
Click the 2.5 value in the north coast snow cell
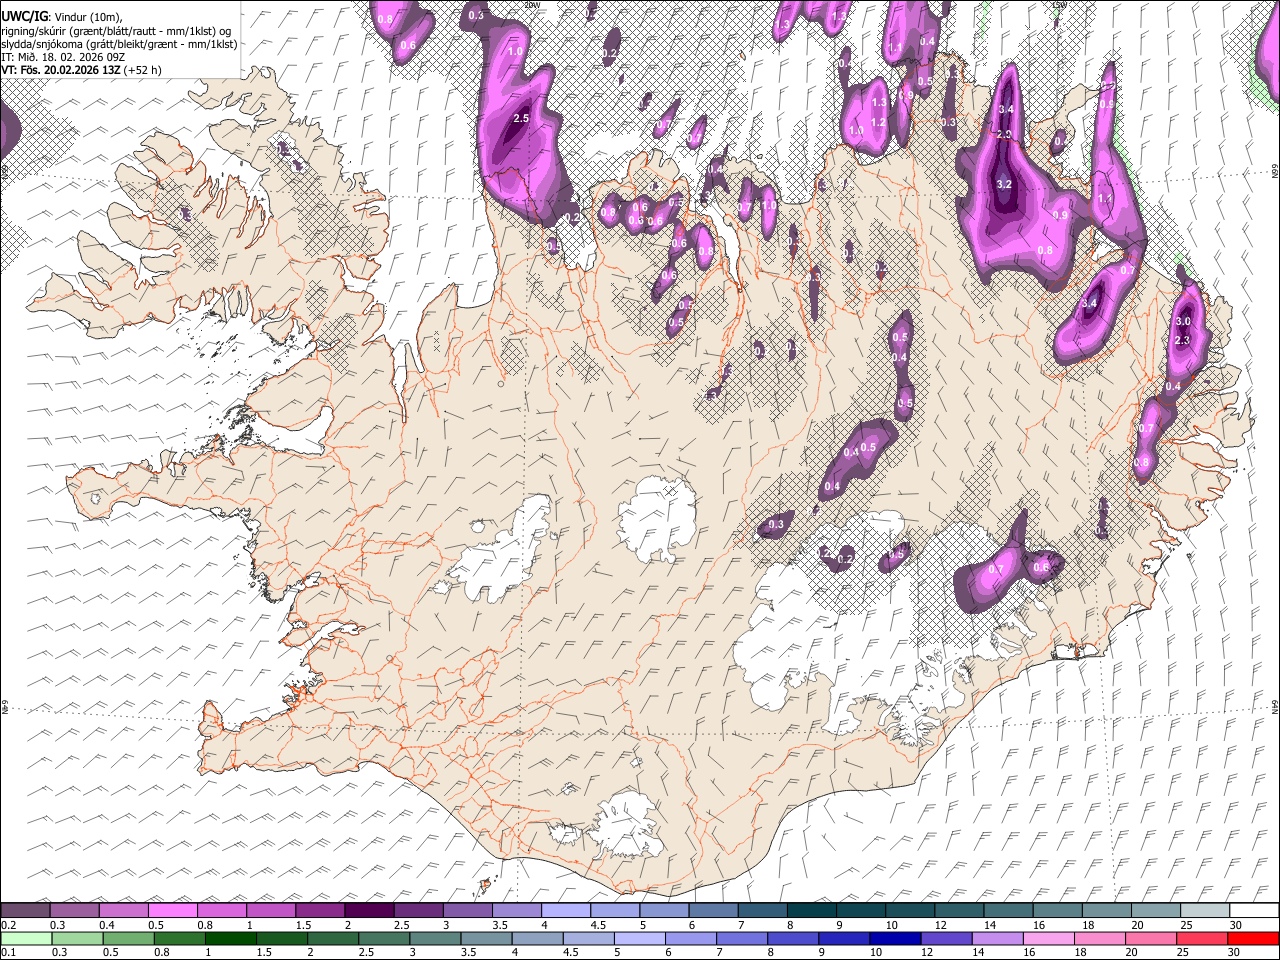click(x=520, y=118)
